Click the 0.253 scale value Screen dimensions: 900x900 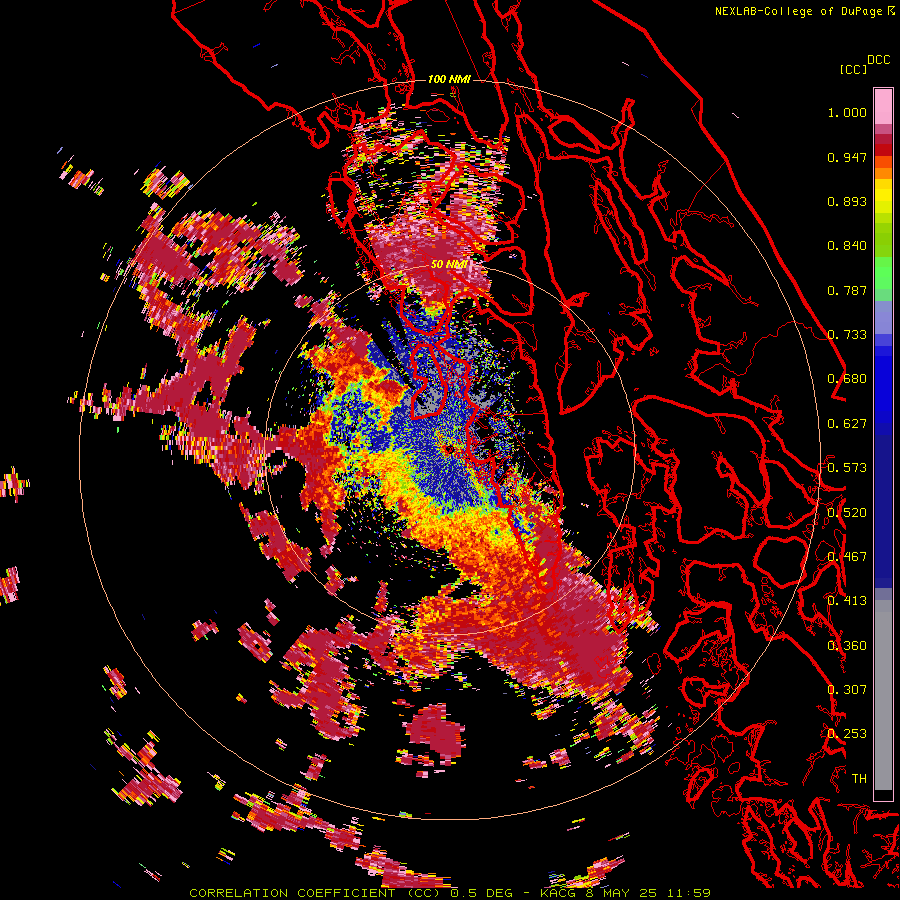click(847, 734)
